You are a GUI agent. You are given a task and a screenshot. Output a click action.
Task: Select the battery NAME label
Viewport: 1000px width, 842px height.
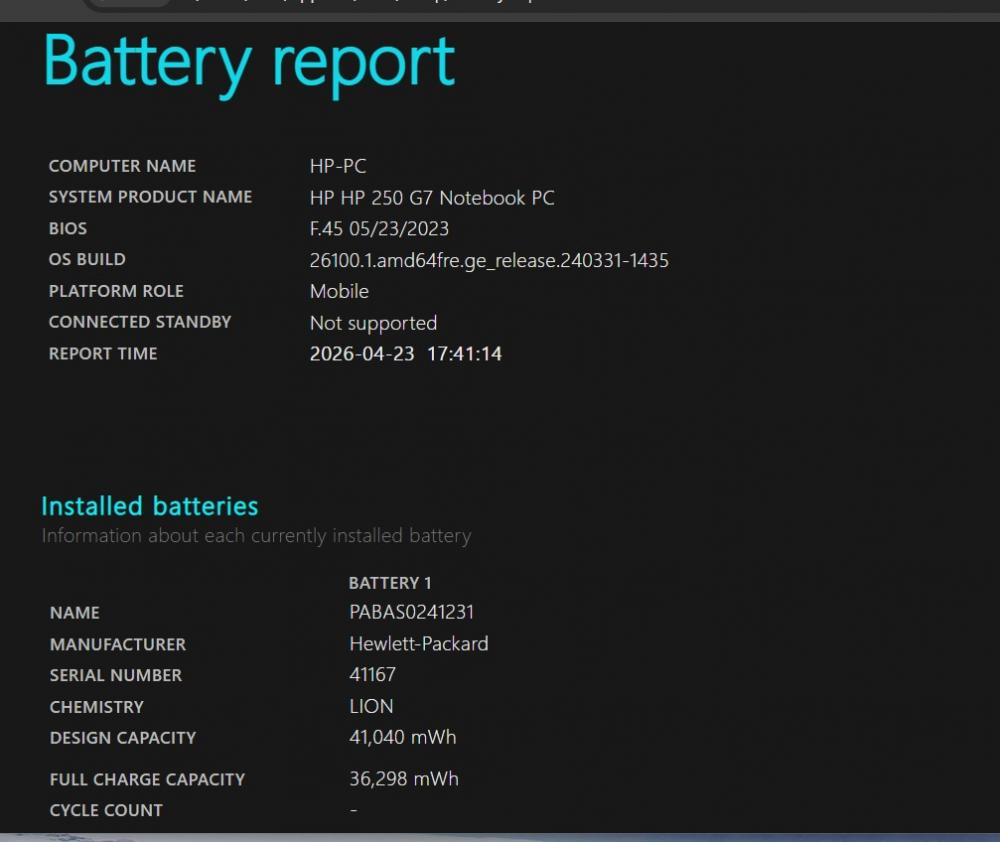(75, 613)
